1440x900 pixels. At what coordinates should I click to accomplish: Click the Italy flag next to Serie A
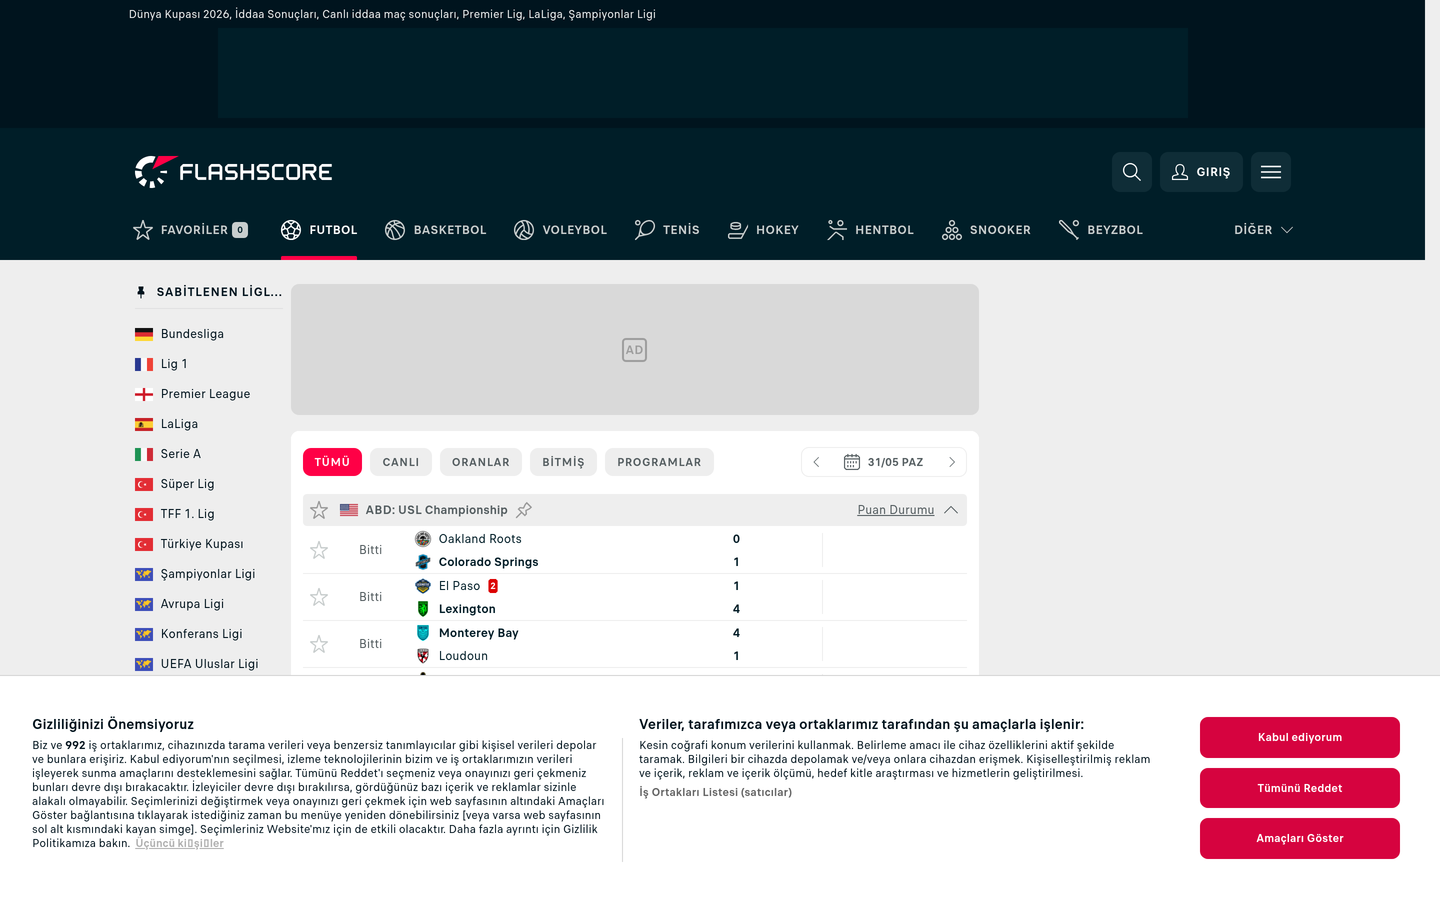point(144,454)
